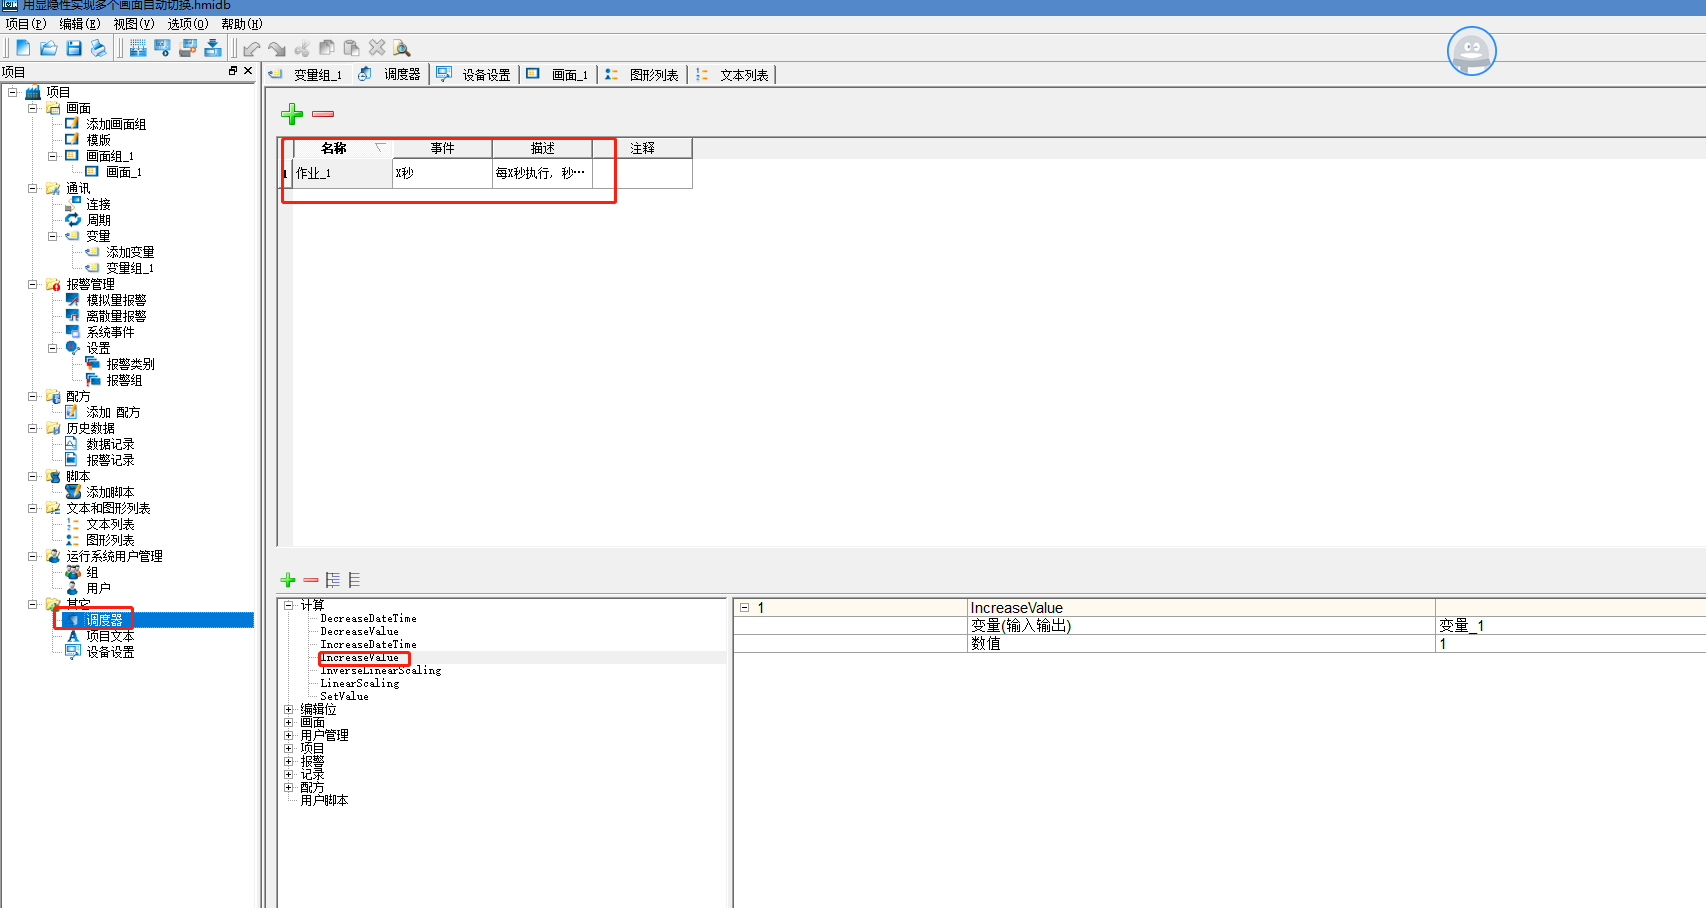This screenshot has width=1706, height=908.
Task: Click the 变量_1 value field
Action: click(x=1570, y=626)
